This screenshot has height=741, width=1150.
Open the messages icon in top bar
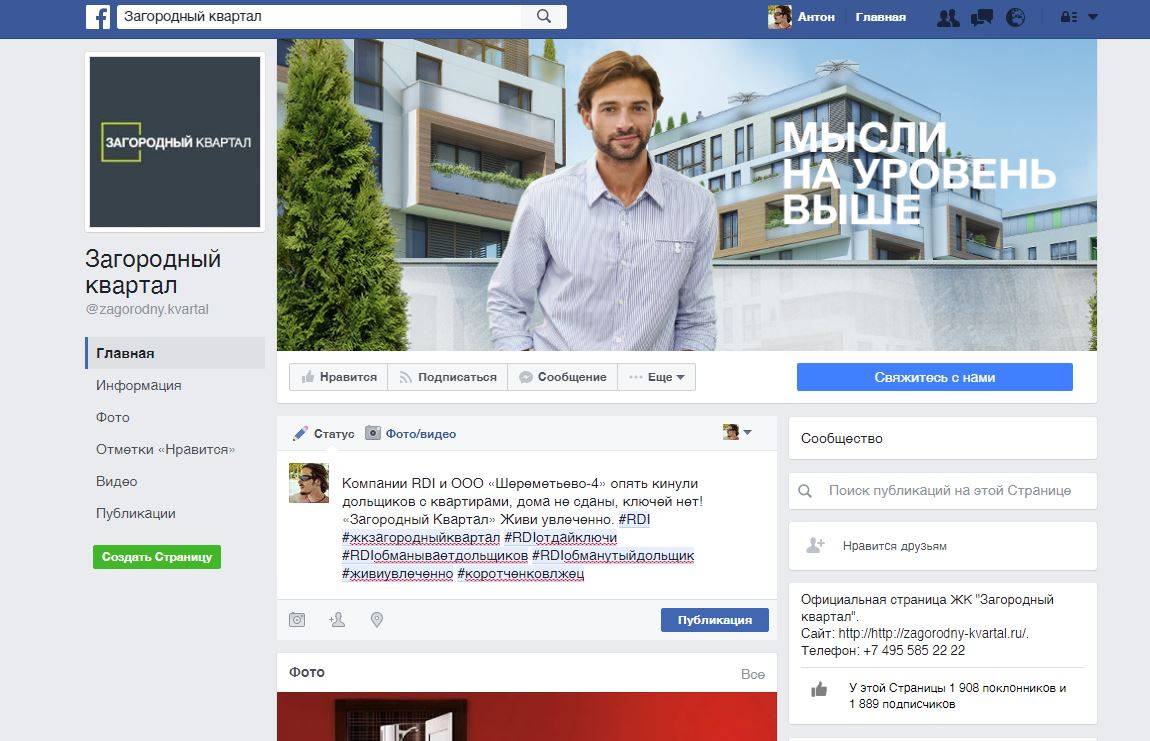point(981,17)
